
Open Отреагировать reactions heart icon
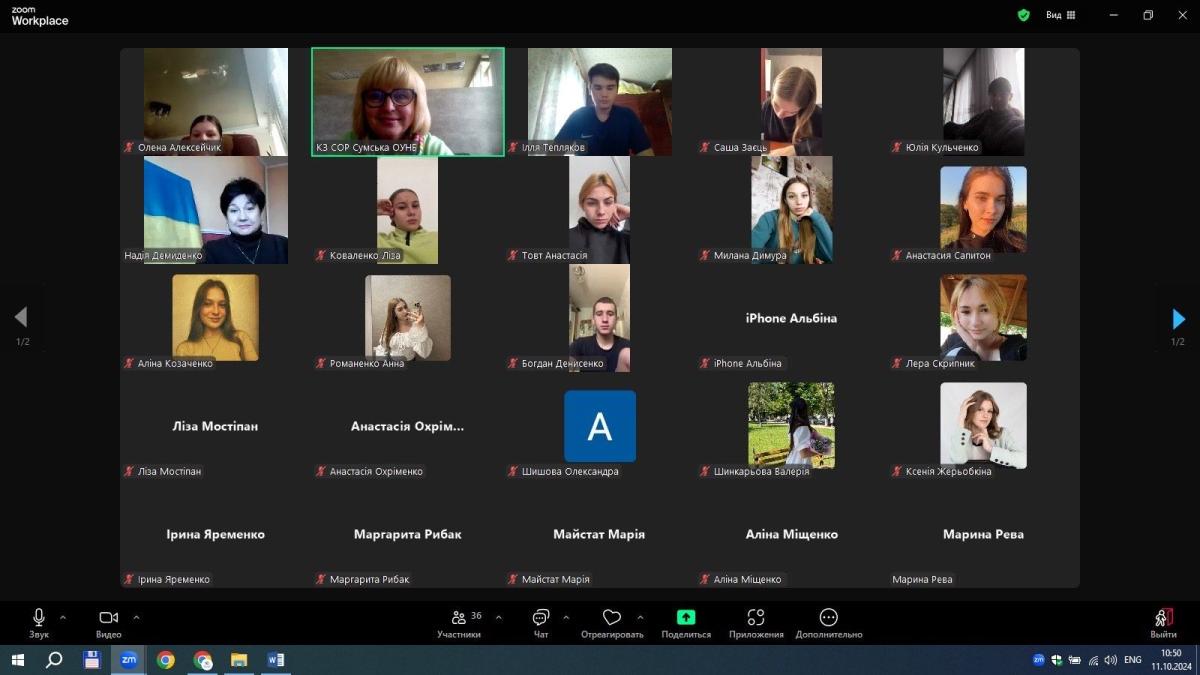tap(612, 618)
